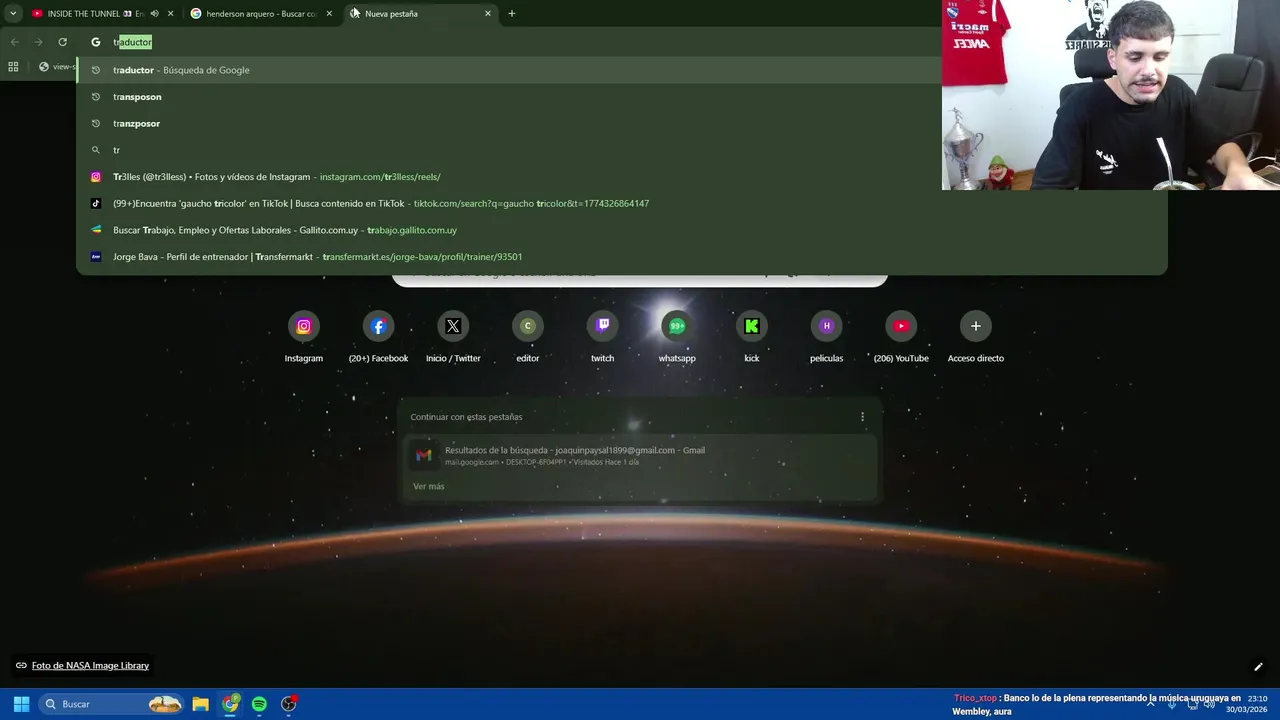Open the twitch shortcut tile

pyautogui.click(x=602, y=338)
